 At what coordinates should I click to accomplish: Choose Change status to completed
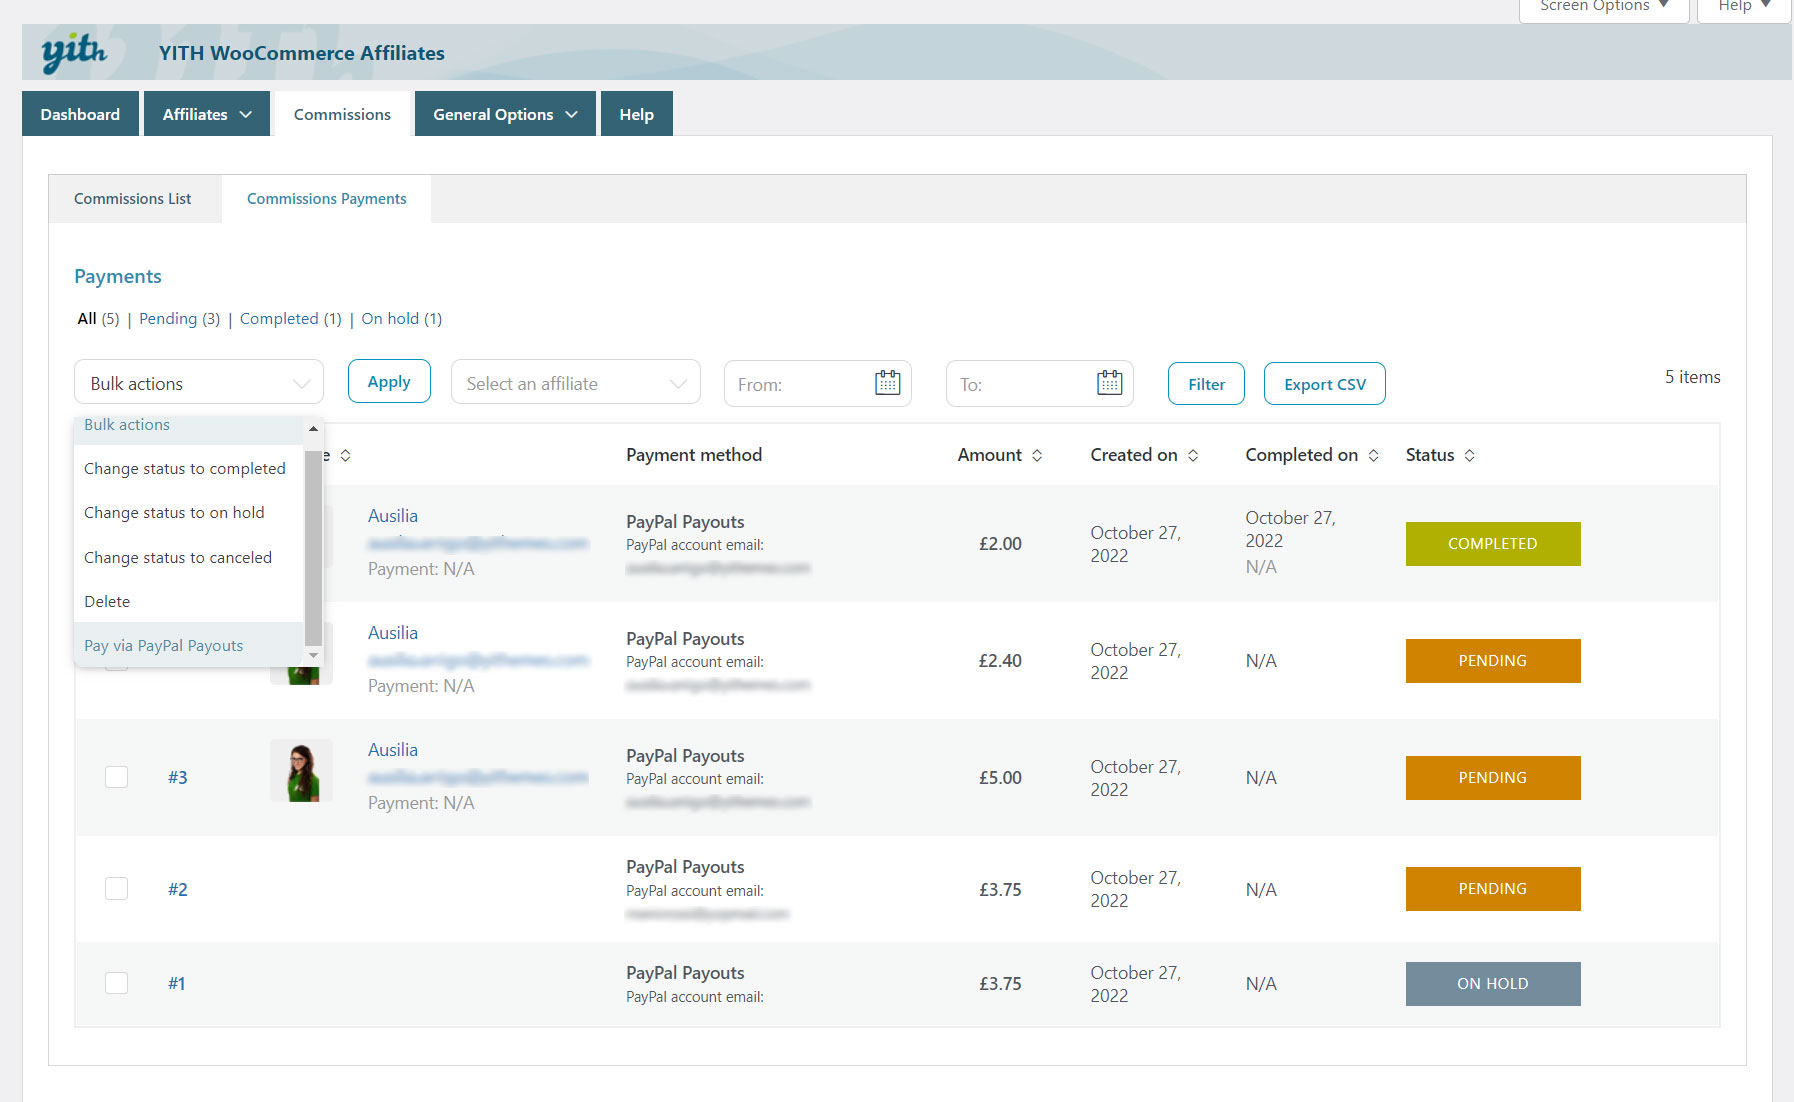tap(188, 468)
